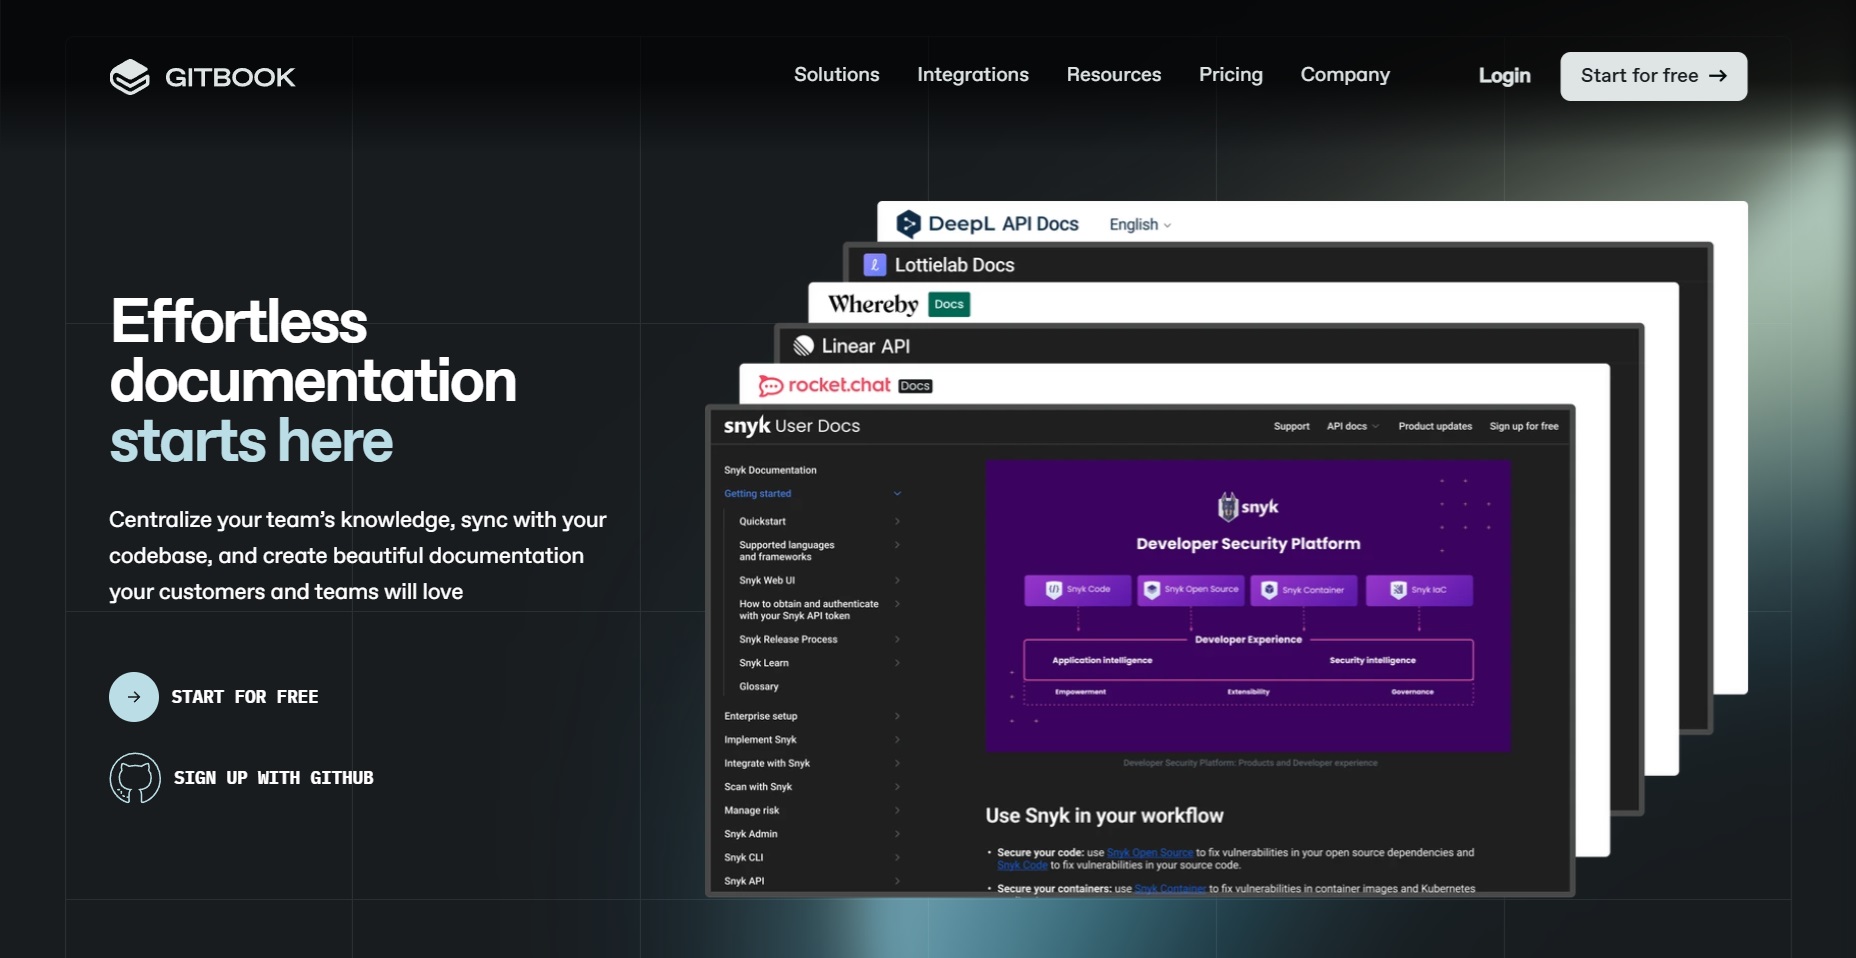Click the Snyk Code hyperlink in text
Viewport: 1856px width, 958px height.
(x=1022, y=866)
